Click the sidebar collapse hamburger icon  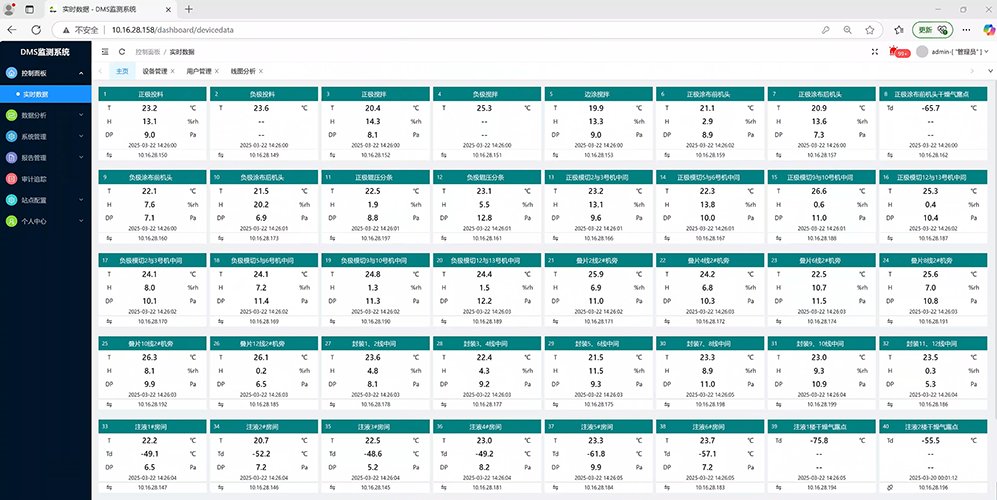pos(106,51)
